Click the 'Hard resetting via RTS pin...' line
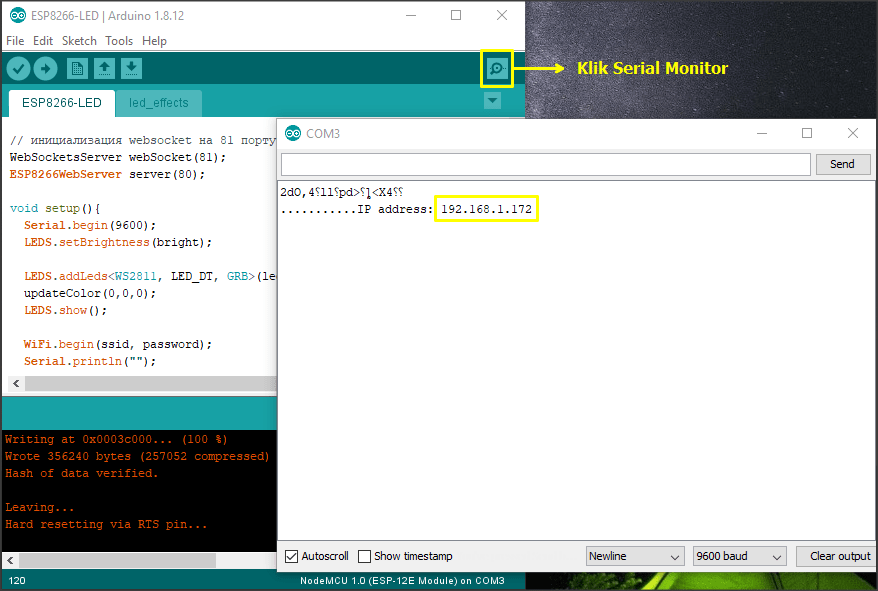878x591 pixels. coord(106,524)
